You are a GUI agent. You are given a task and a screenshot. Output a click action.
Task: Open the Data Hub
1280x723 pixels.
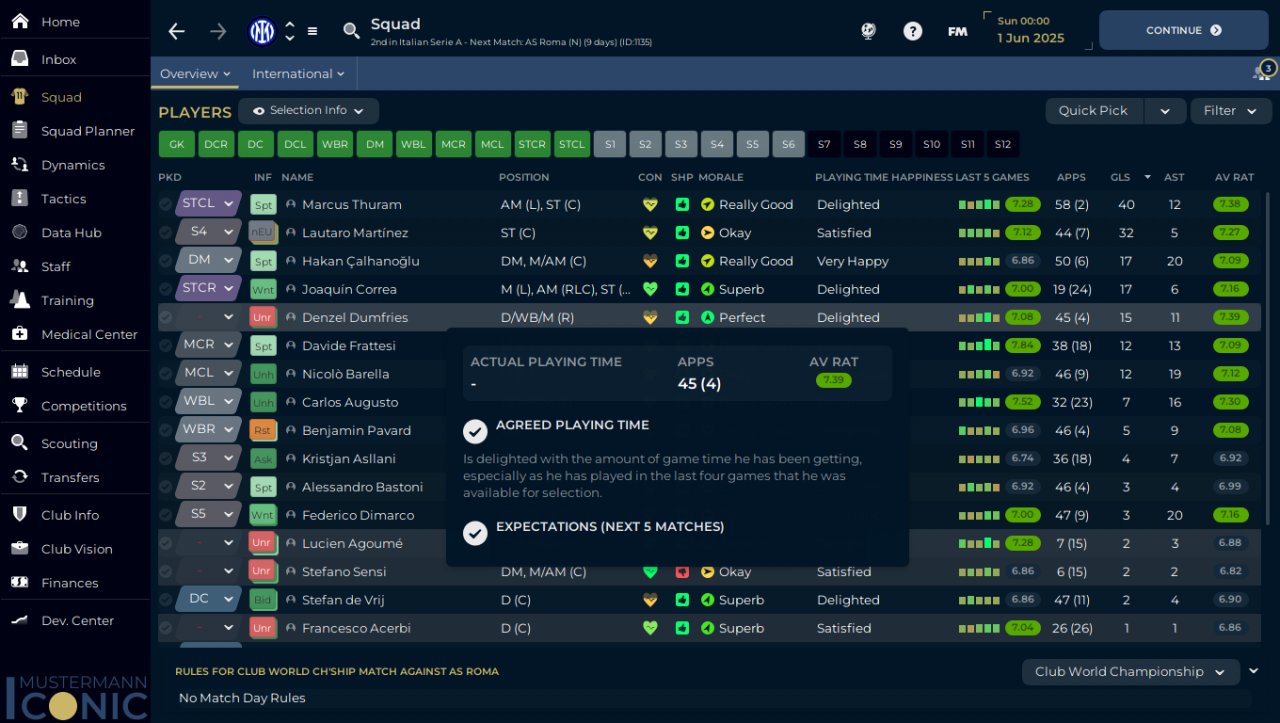point(71,233)
